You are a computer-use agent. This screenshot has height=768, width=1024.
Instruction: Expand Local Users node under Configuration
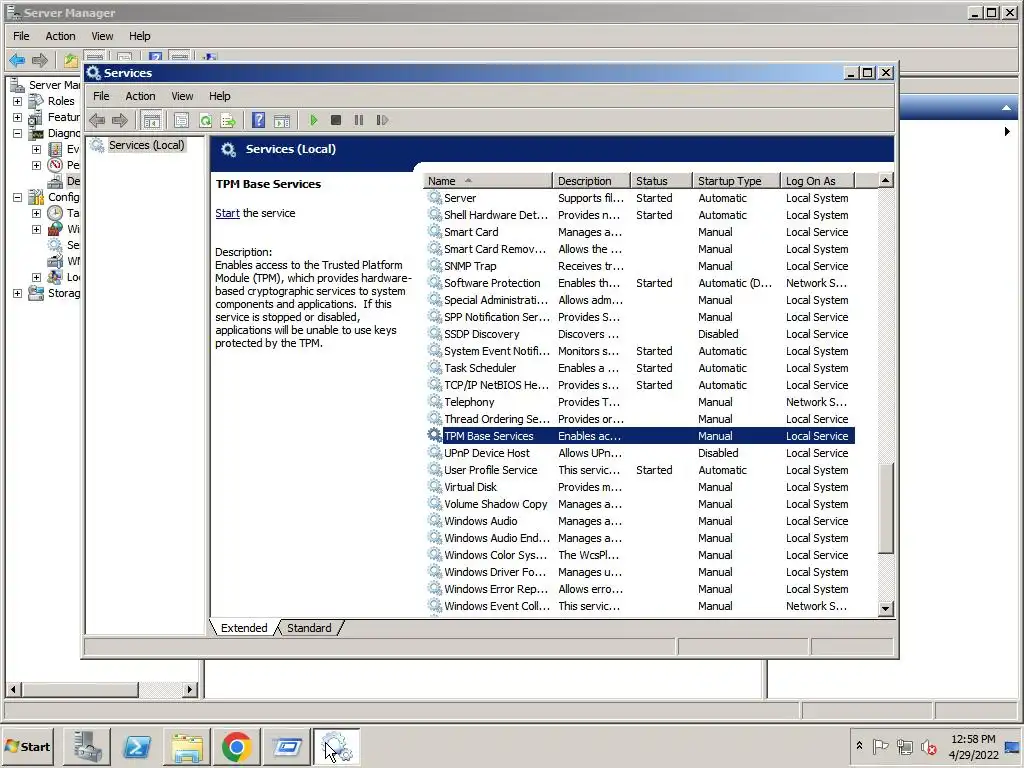[x=37, y=278]
